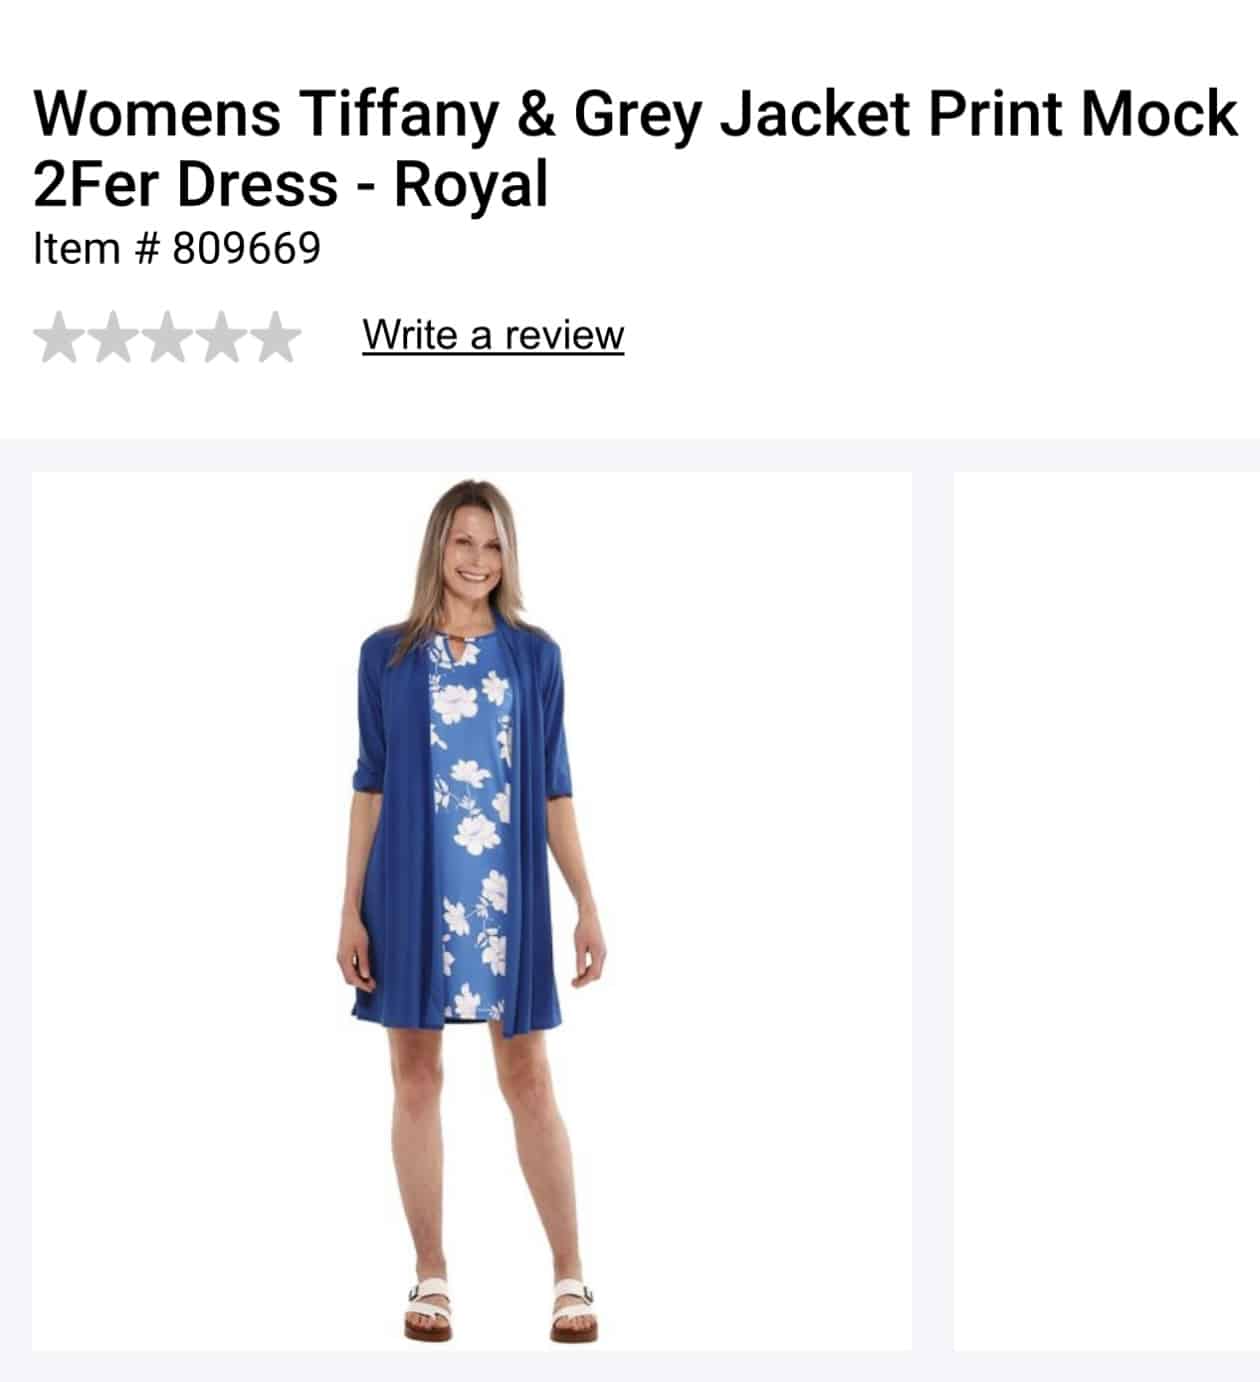Screen dimensions: 1260x1382
Task: Click the floral print dress in photo
Action: [468, 830]
